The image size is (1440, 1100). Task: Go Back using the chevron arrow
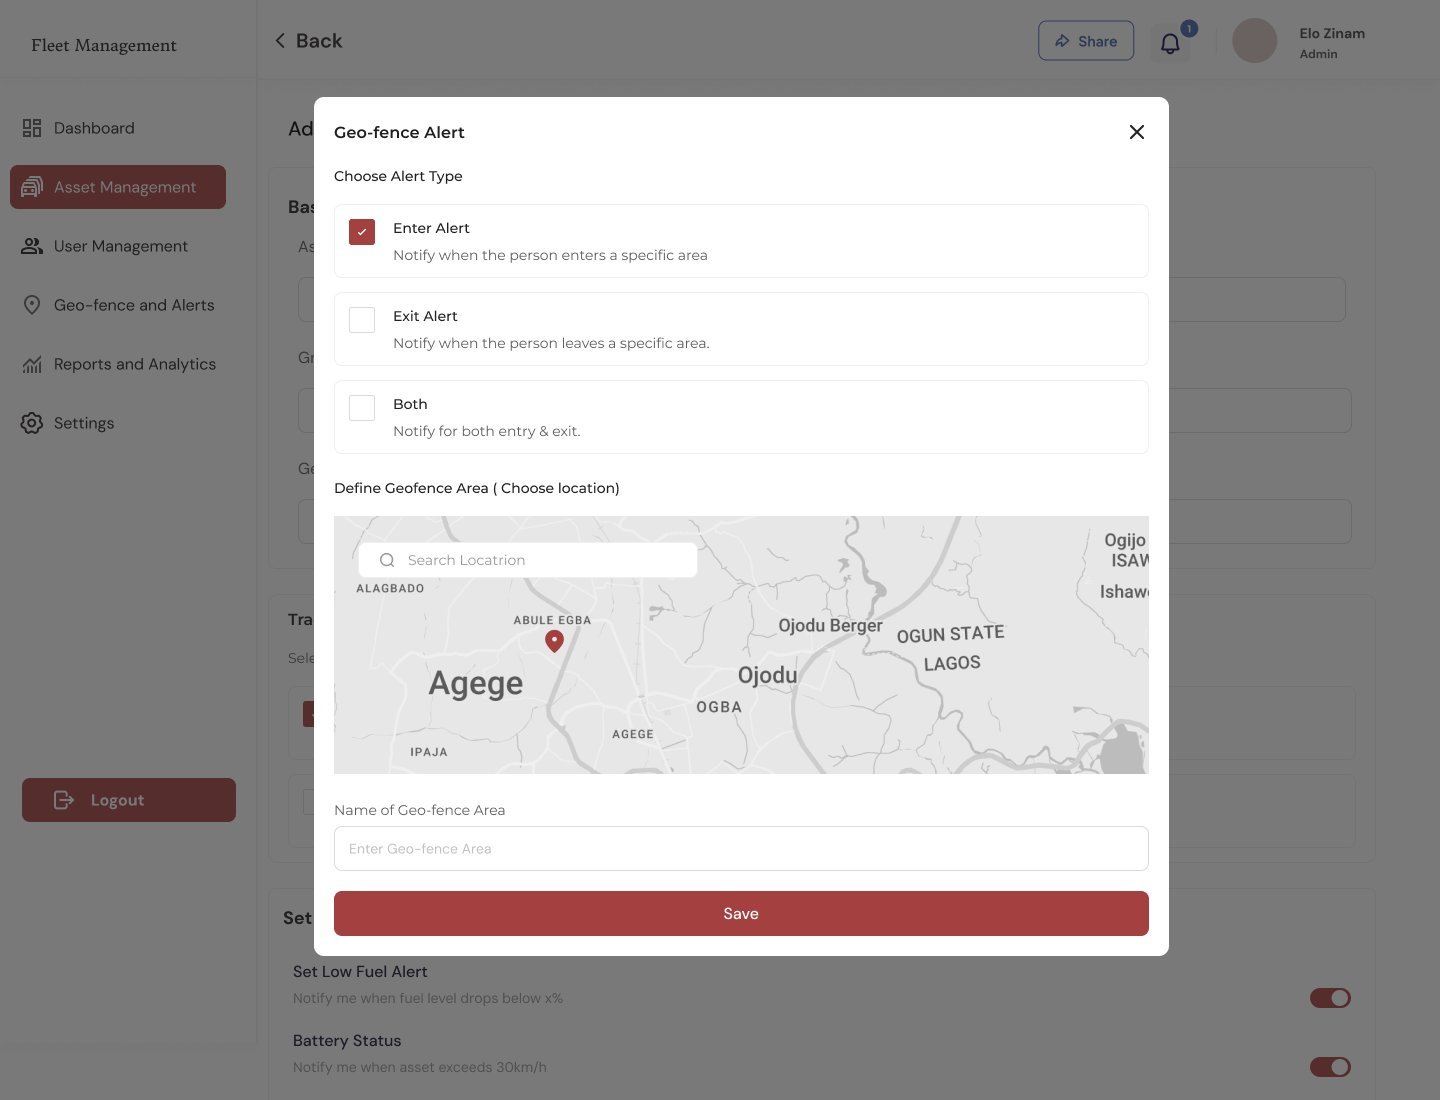[x=280, y=41]
